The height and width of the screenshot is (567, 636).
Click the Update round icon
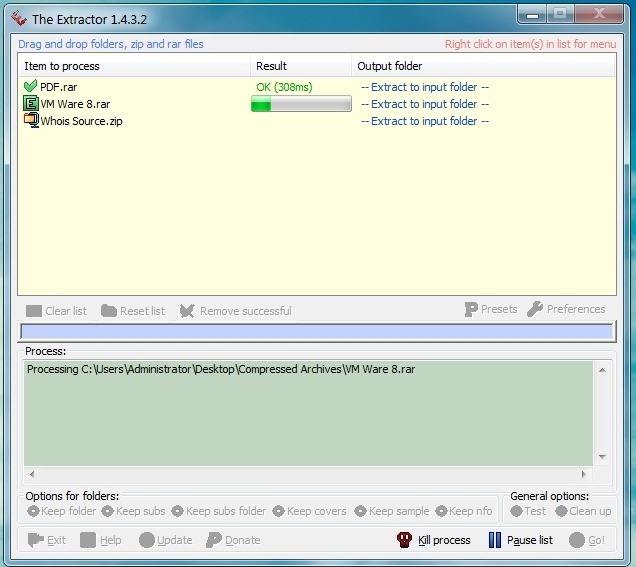(146, 540)
